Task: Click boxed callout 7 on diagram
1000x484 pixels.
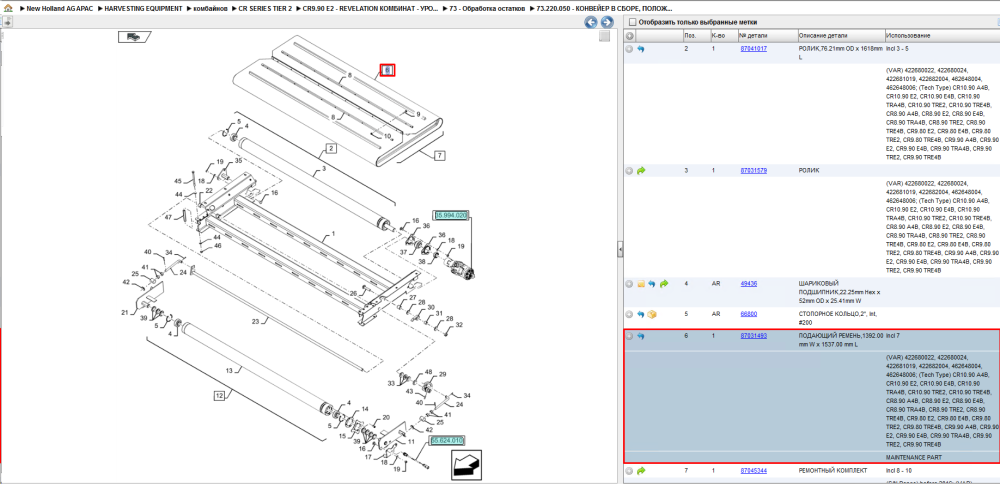Action: click(x=439, y=155)
